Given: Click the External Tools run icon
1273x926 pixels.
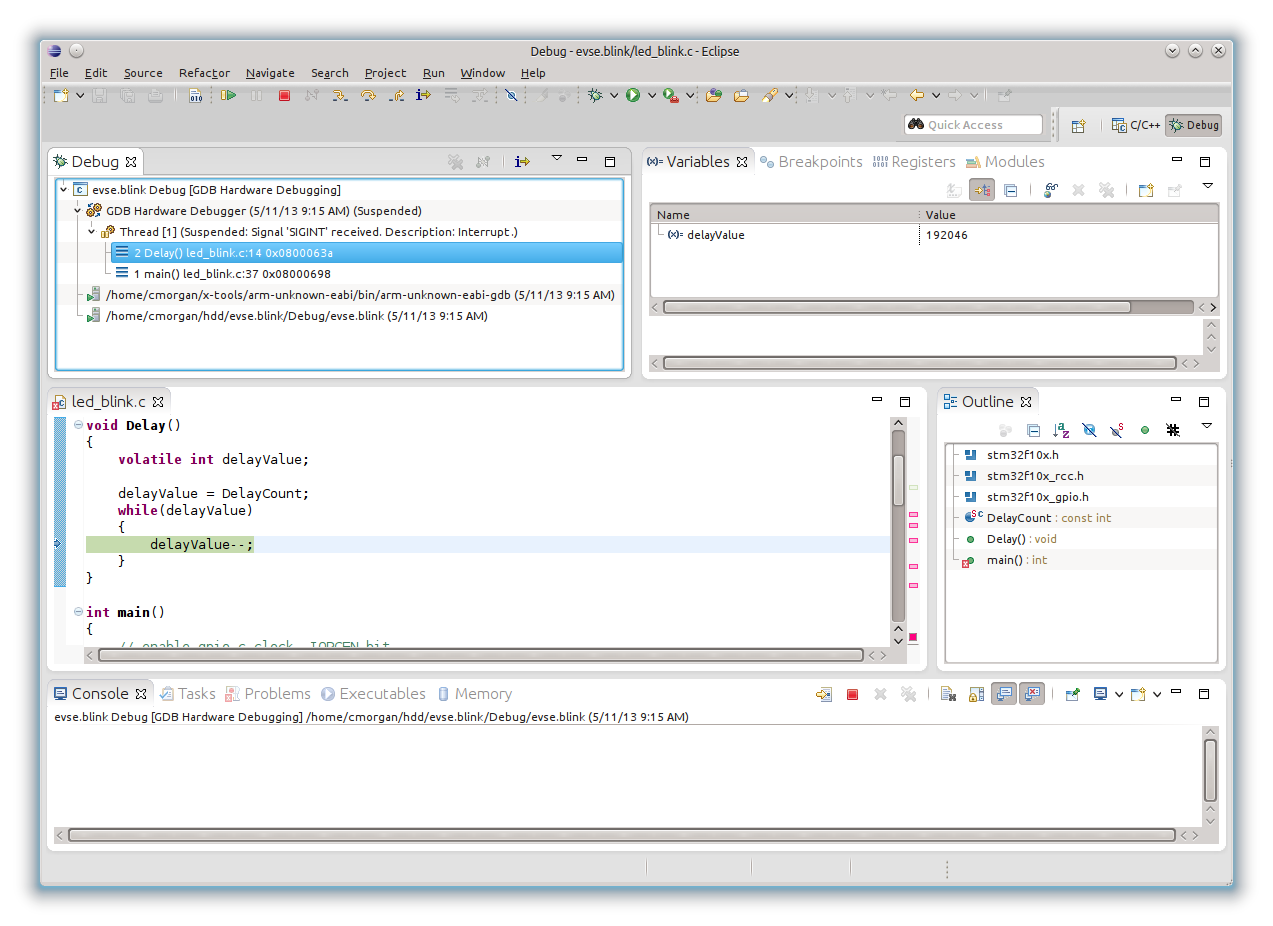Looking at the screenshot, I should point(671,95).
